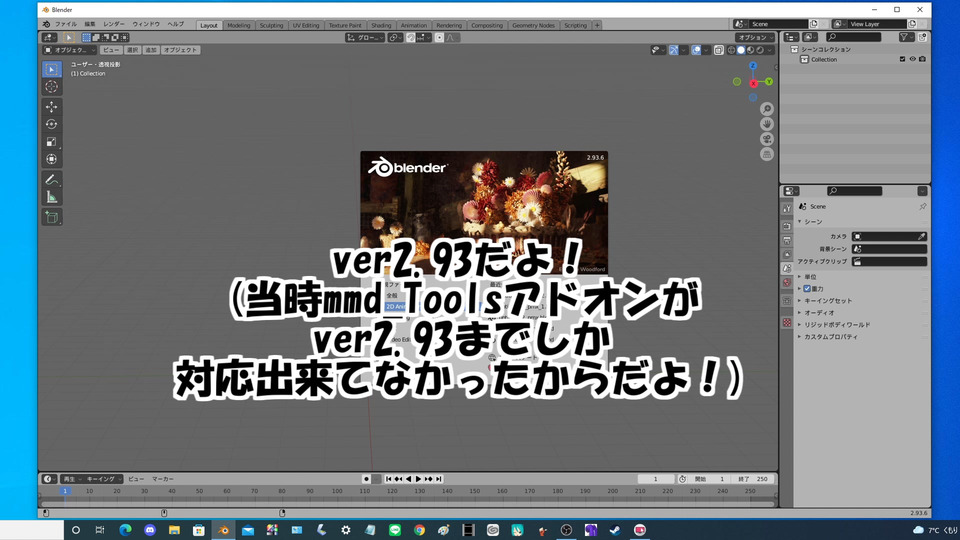Click the end frame field showing 250
The height and width of the screenshot is (540, 960).
[753, 479]
